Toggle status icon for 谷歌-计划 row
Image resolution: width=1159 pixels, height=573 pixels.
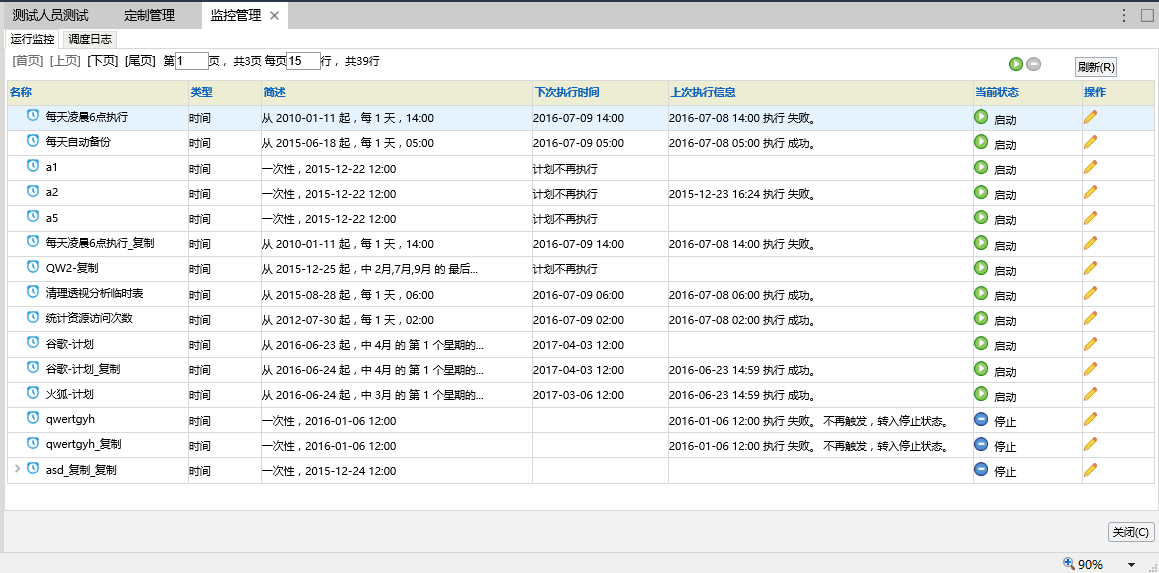pyautogui.click(x=981, y=343)
